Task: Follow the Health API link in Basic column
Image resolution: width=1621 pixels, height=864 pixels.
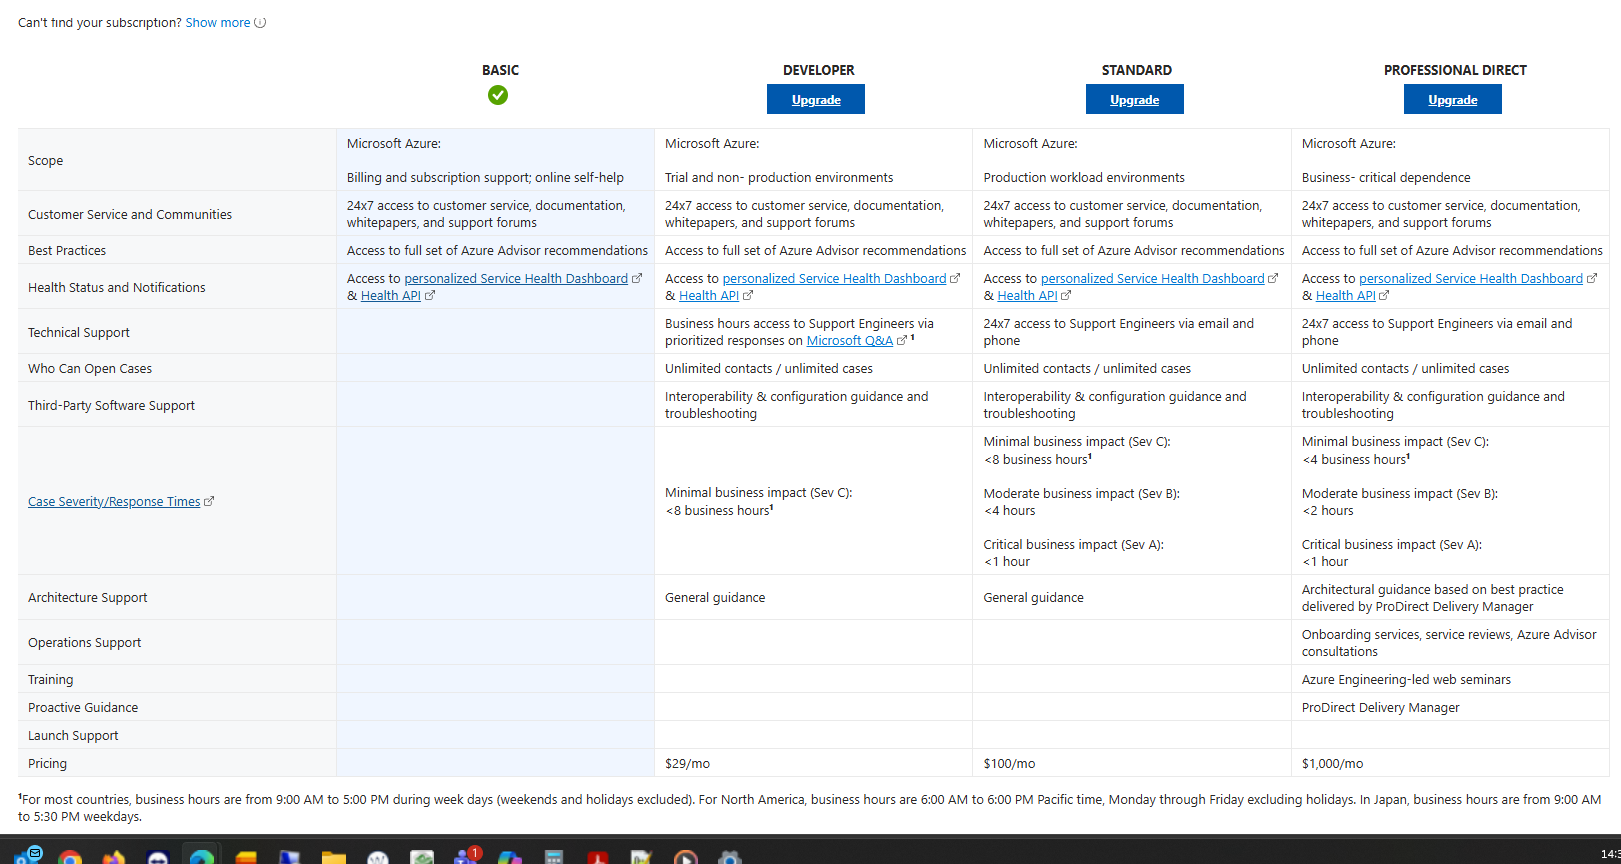Action: pyautogui.click(x=391, y=296)
